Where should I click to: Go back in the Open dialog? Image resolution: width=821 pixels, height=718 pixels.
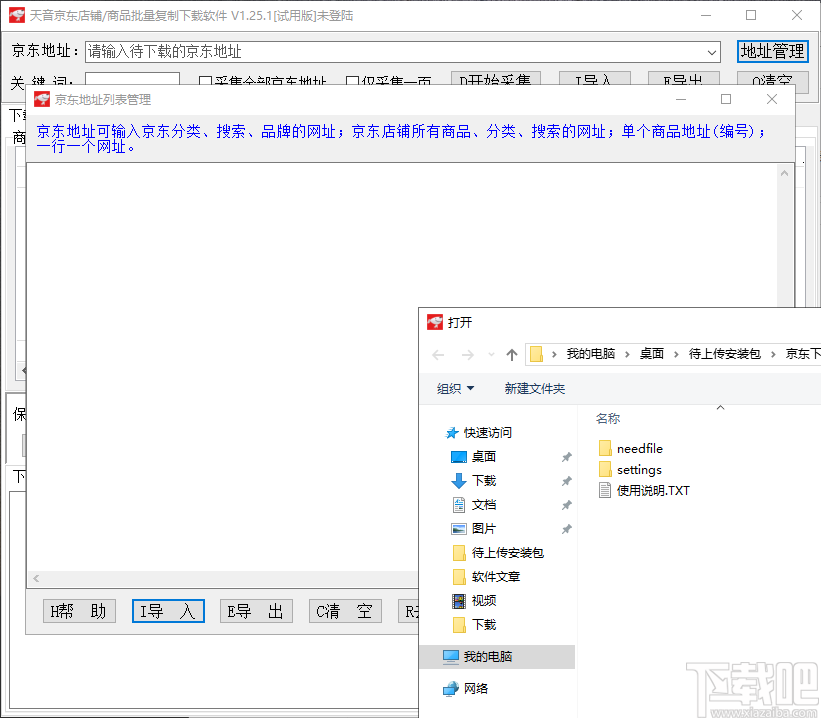coord(438,355)
